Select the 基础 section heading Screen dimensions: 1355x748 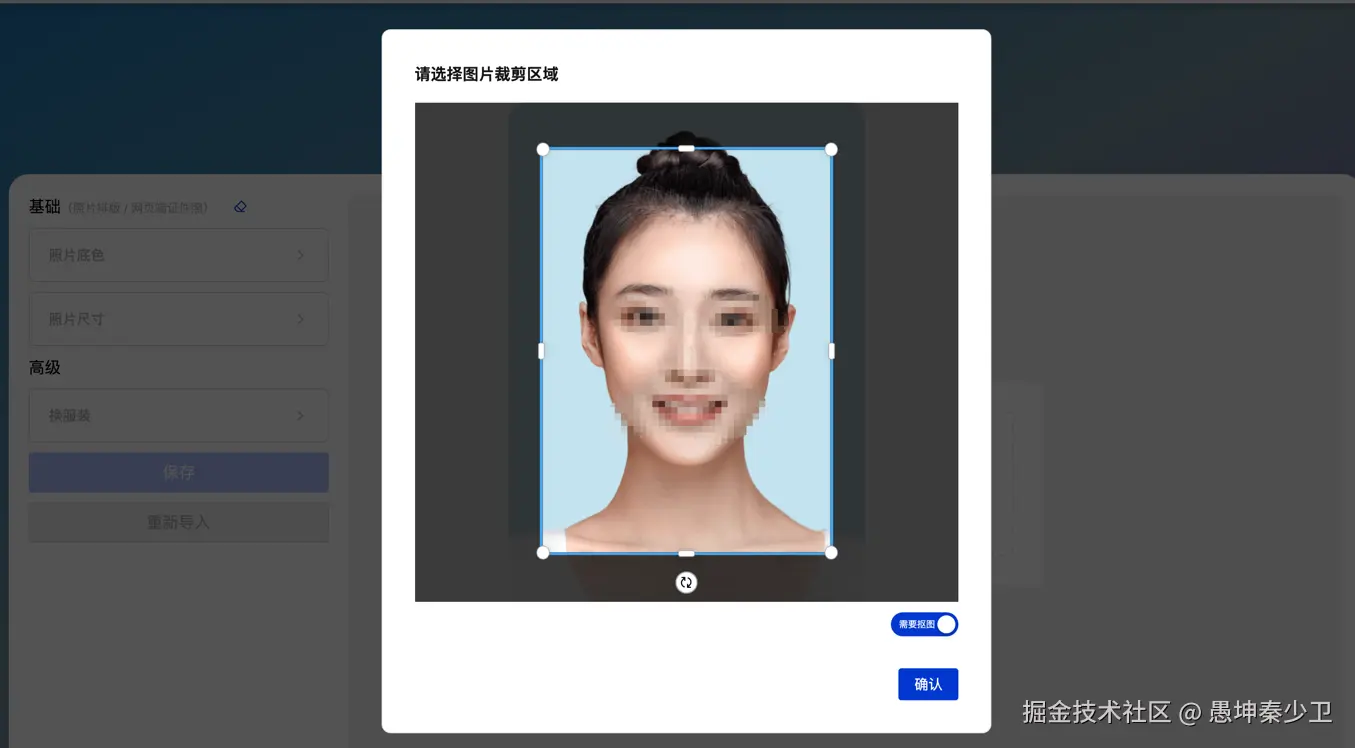click(x=45, y=207)
